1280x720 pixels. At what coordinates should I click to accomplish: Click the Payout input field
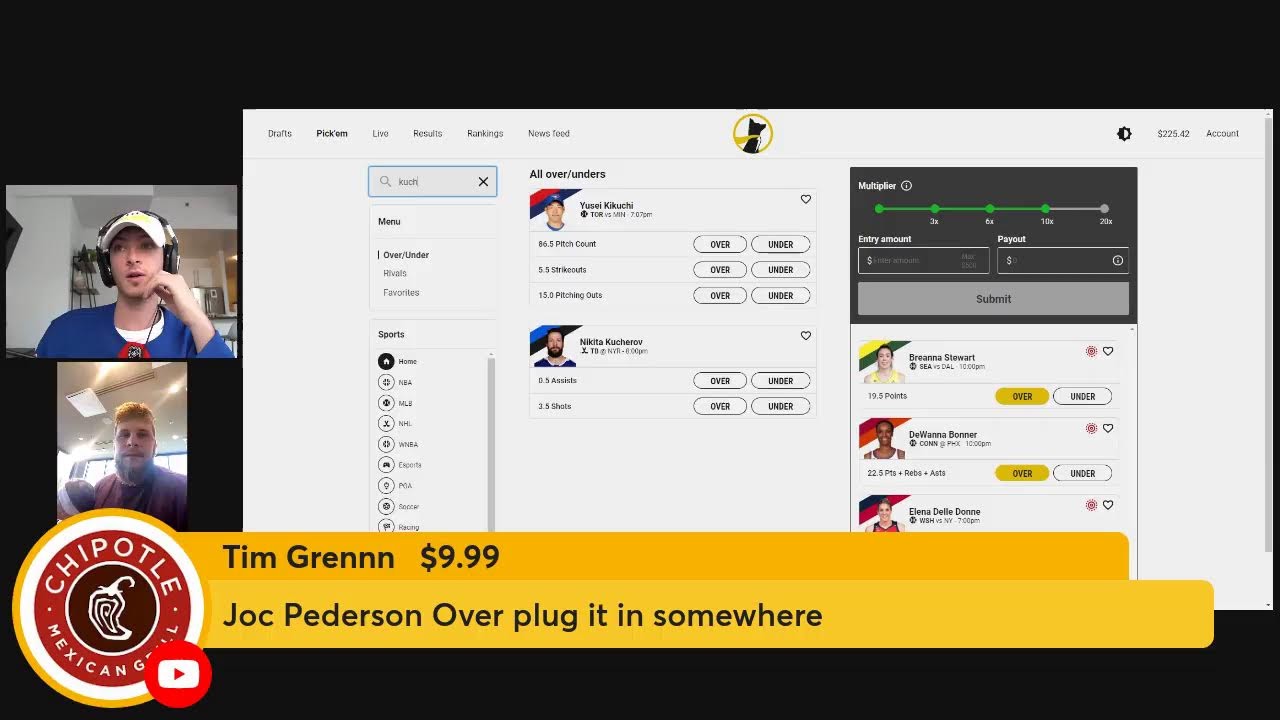(x=1063, y=260)
